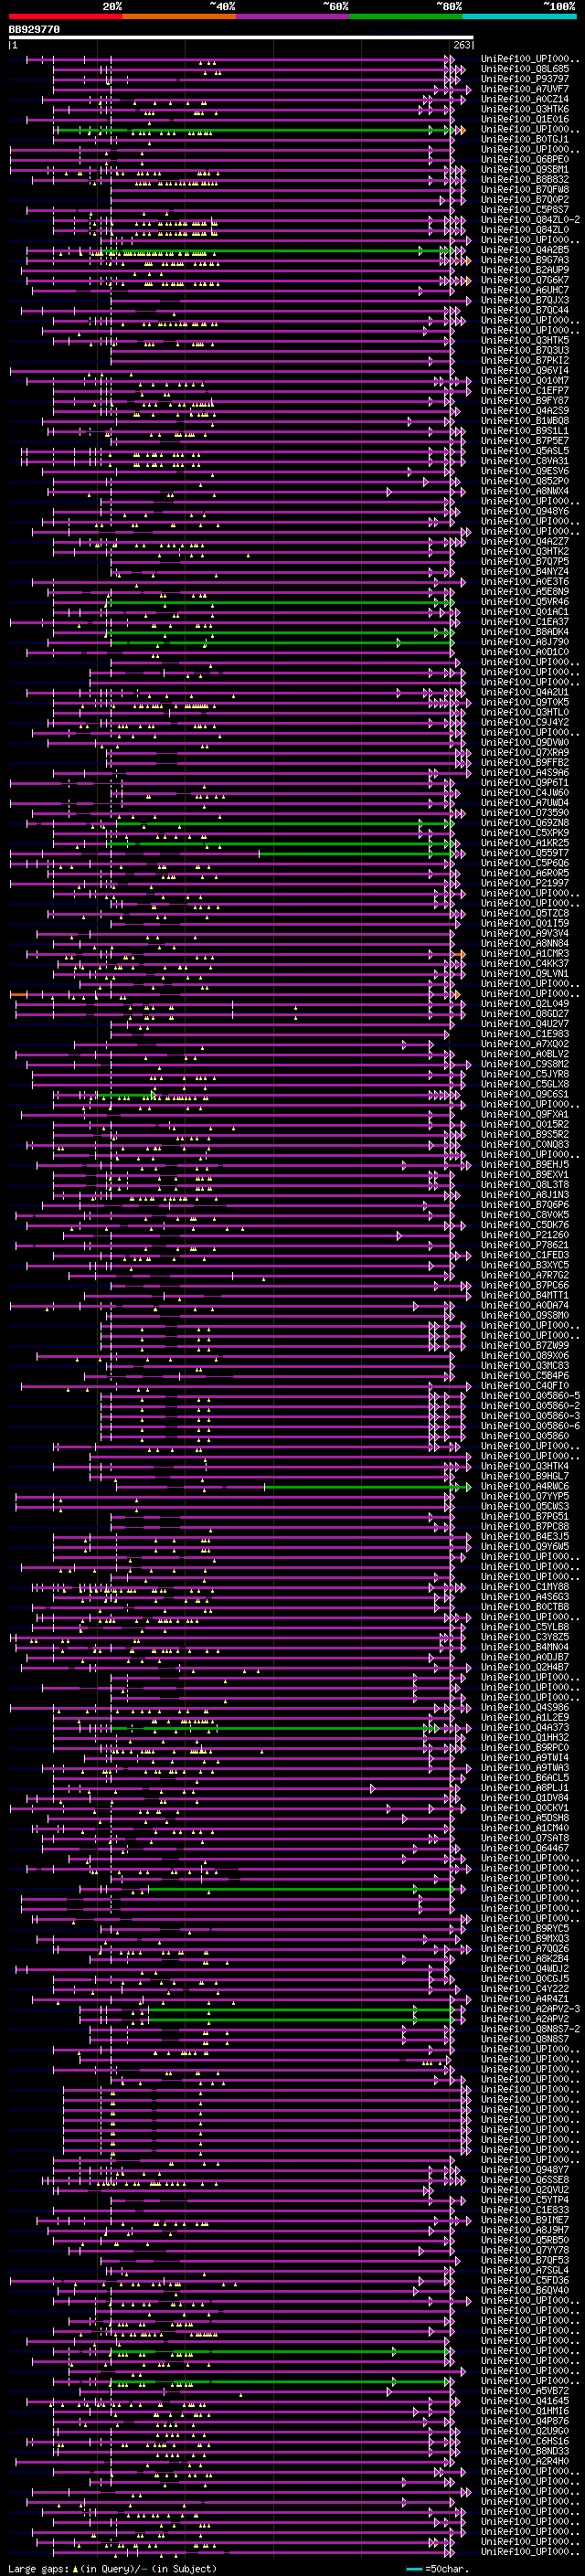Select the UniRef100_C9J4Y2 label
Viewport: 585px width, 2576px height.
pyautogui.click(x=525, y=722)
